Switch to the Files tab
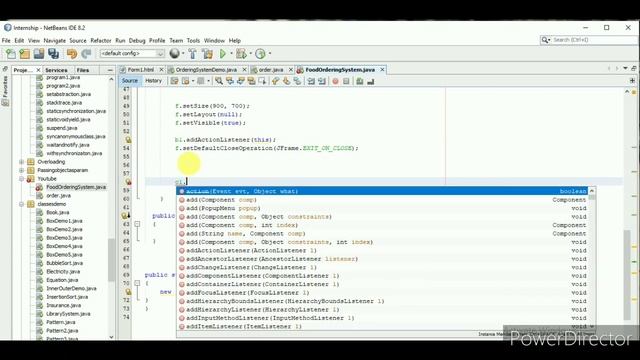Viewport: 640px width, 360px height. (x=83, y=70)
